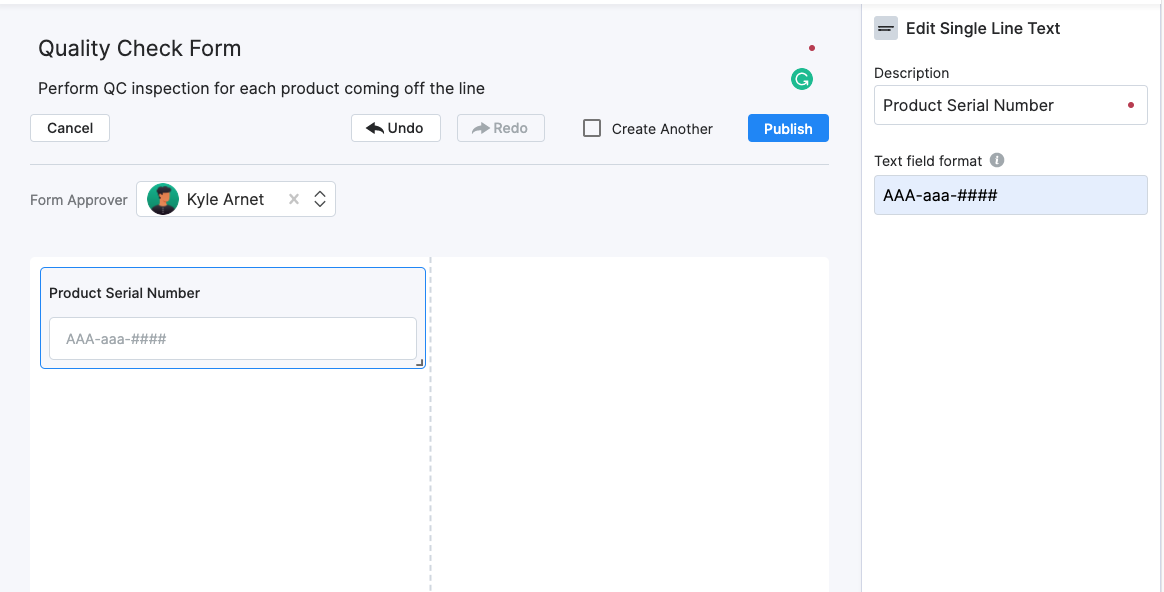The height and width of the screenshot is (592, 1164).
Task: Undo the last form change
Action: coord(395,128)
